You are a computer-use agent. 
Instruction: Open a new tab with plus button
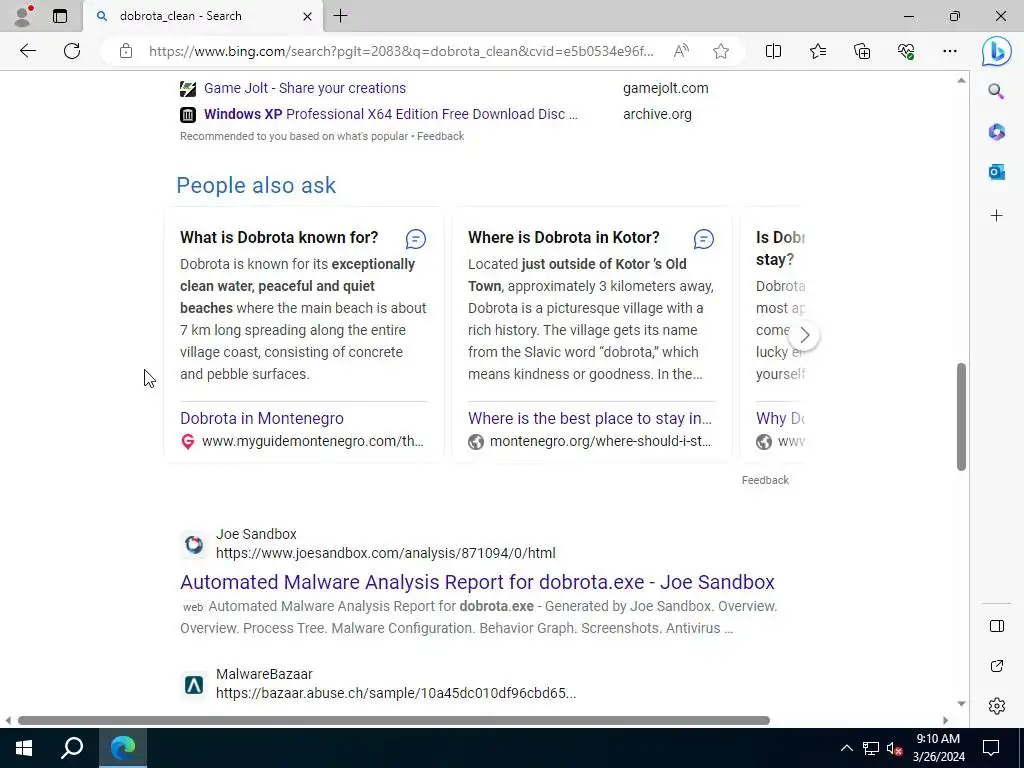click(340, 16)
